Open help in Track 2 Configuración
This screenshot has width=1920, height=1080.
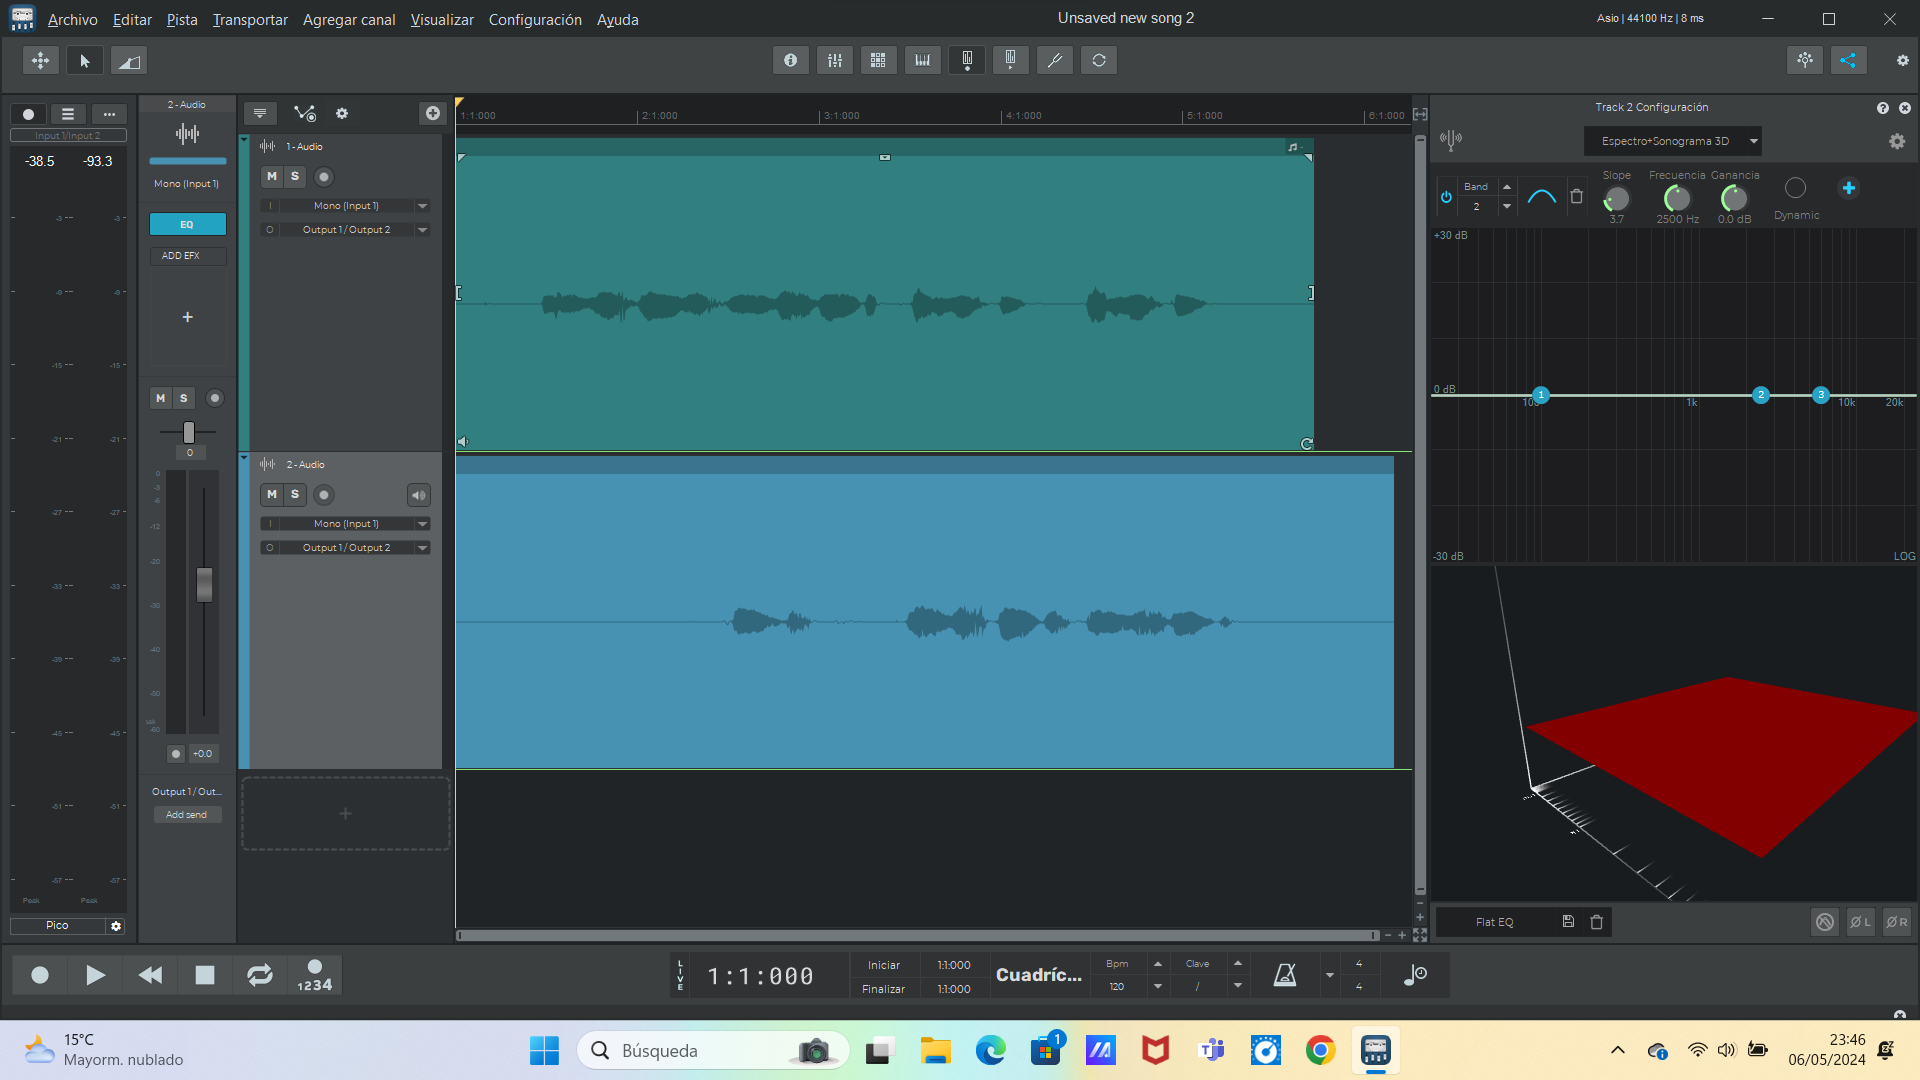pos(1882,108)
